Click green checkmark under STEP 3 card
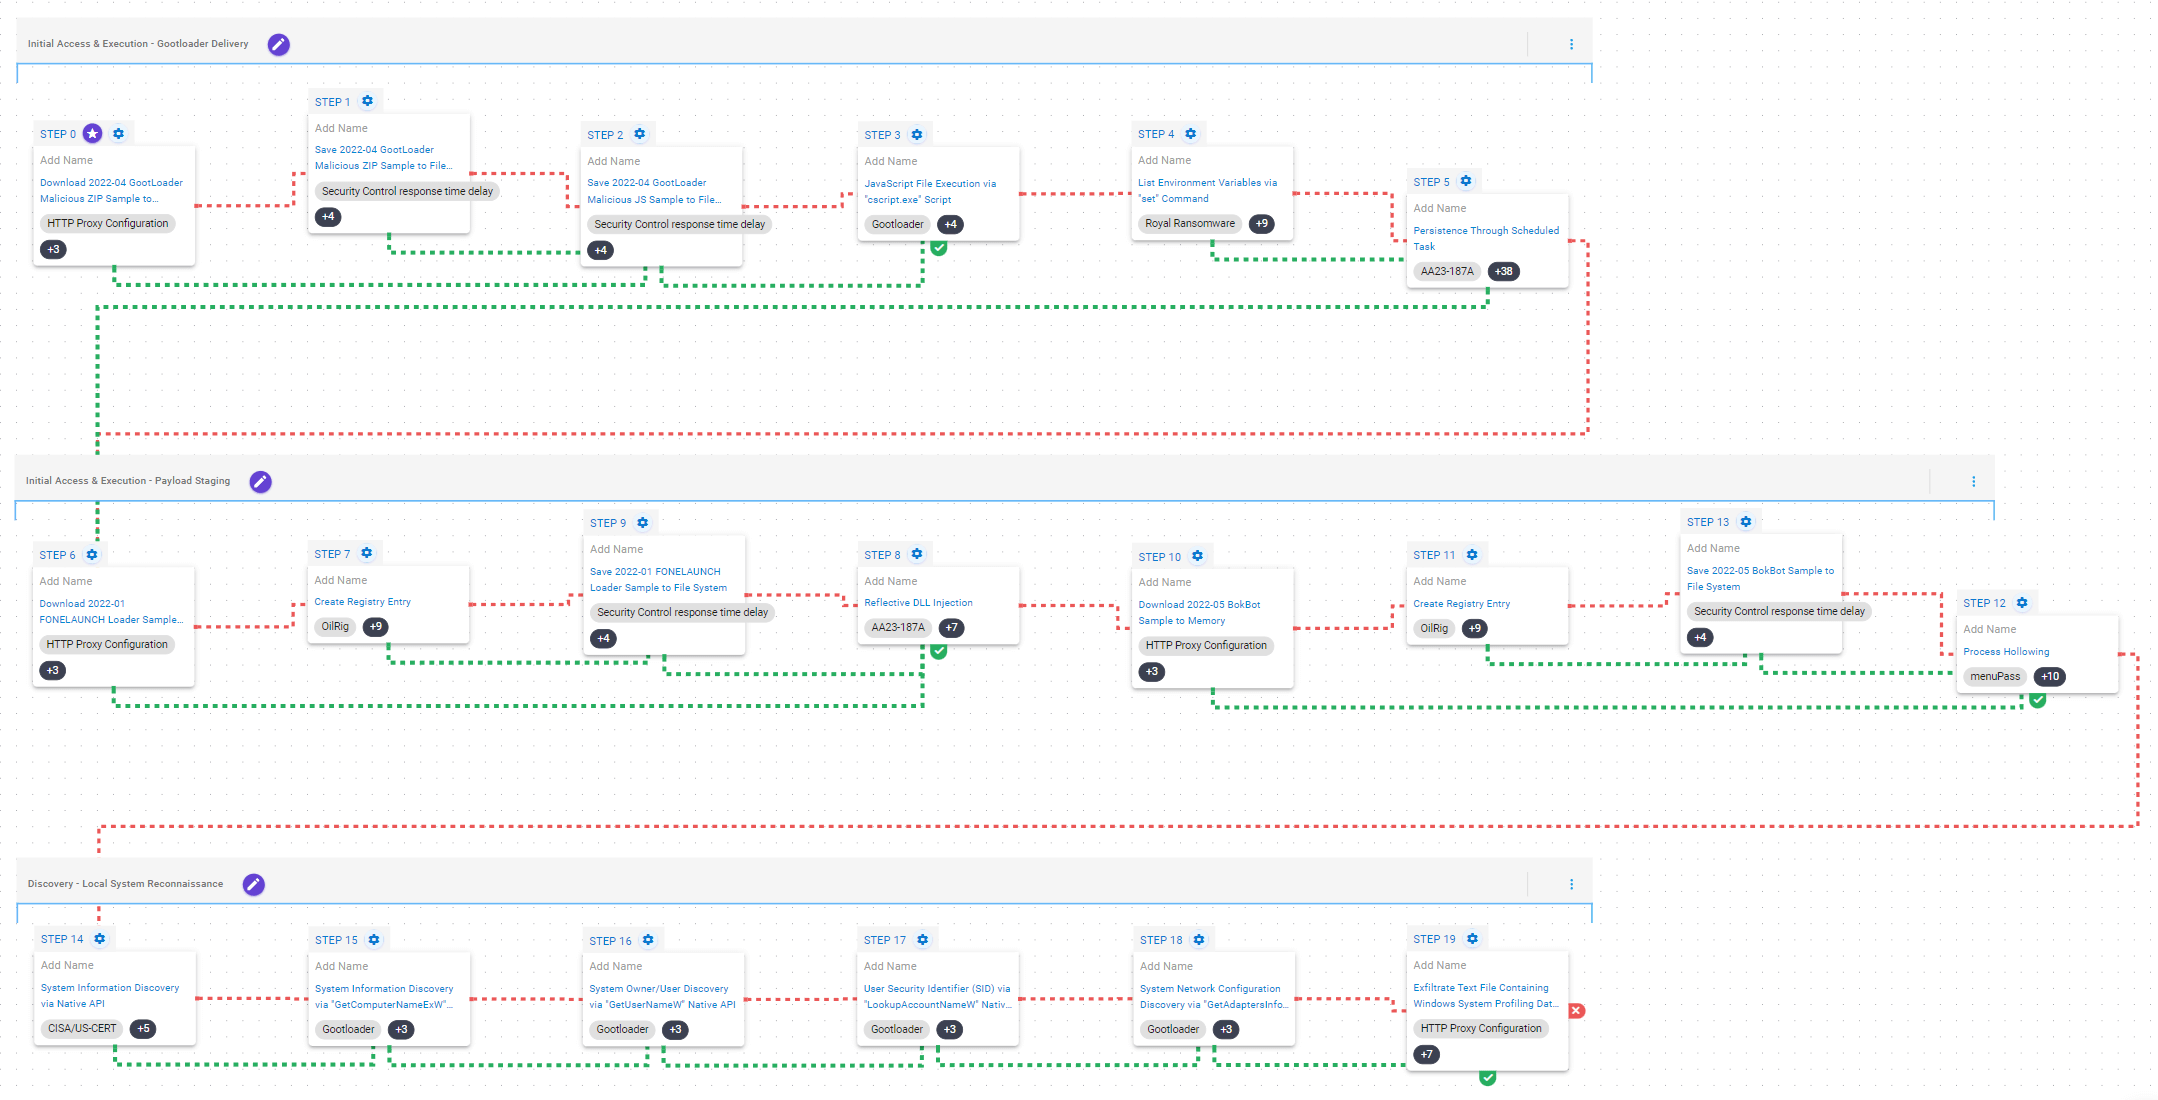 point(938,248)
